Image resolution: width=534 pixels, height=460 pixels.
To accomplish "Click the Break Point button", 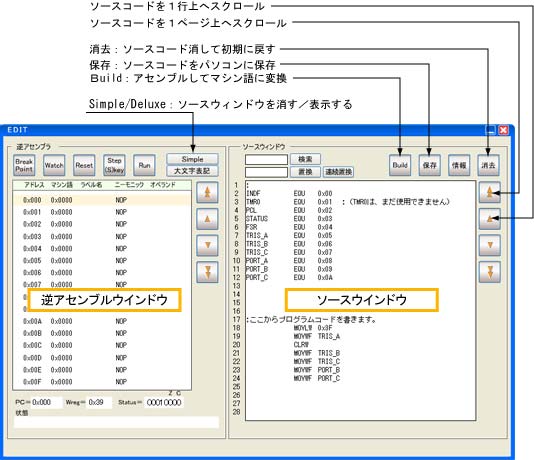I will click(24, 165).
